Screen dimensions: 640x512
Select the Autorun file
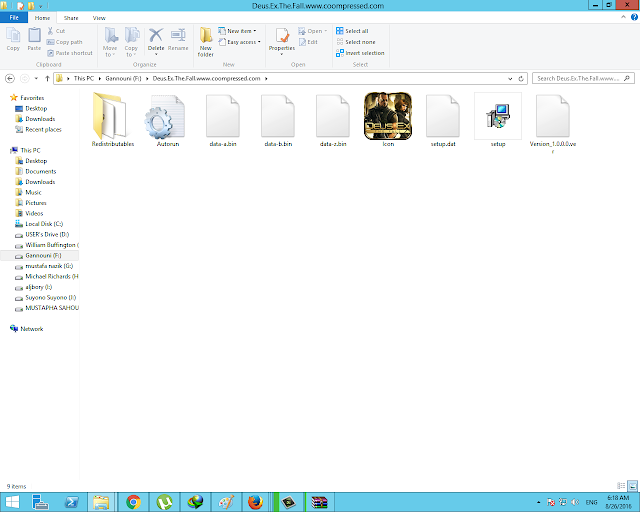coord(168,119)
